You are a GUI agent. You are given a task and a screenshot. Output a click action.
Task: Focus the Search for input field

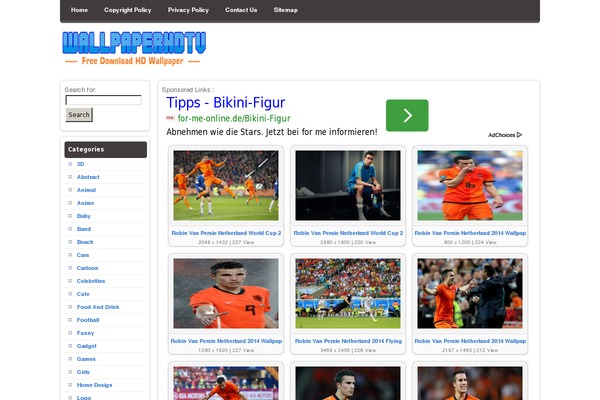pos(103,100)
